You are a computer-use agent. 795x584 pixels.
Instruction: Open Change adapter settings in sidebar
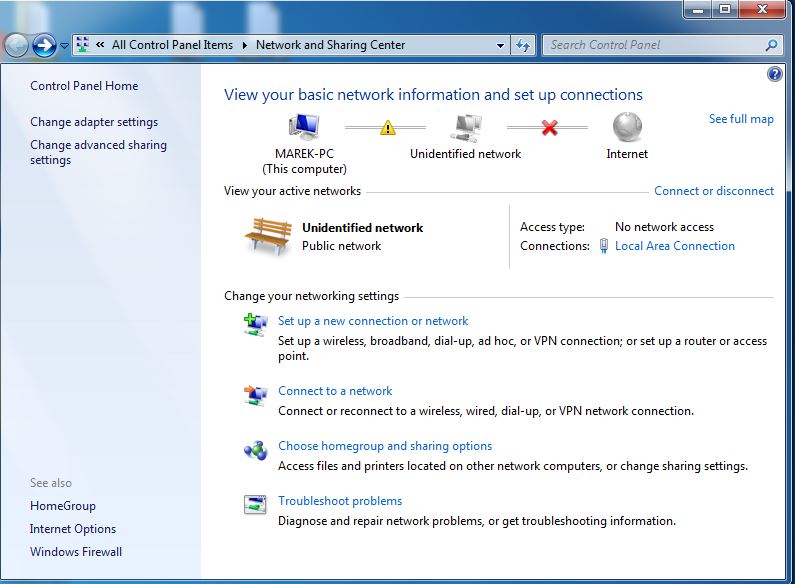94,122
